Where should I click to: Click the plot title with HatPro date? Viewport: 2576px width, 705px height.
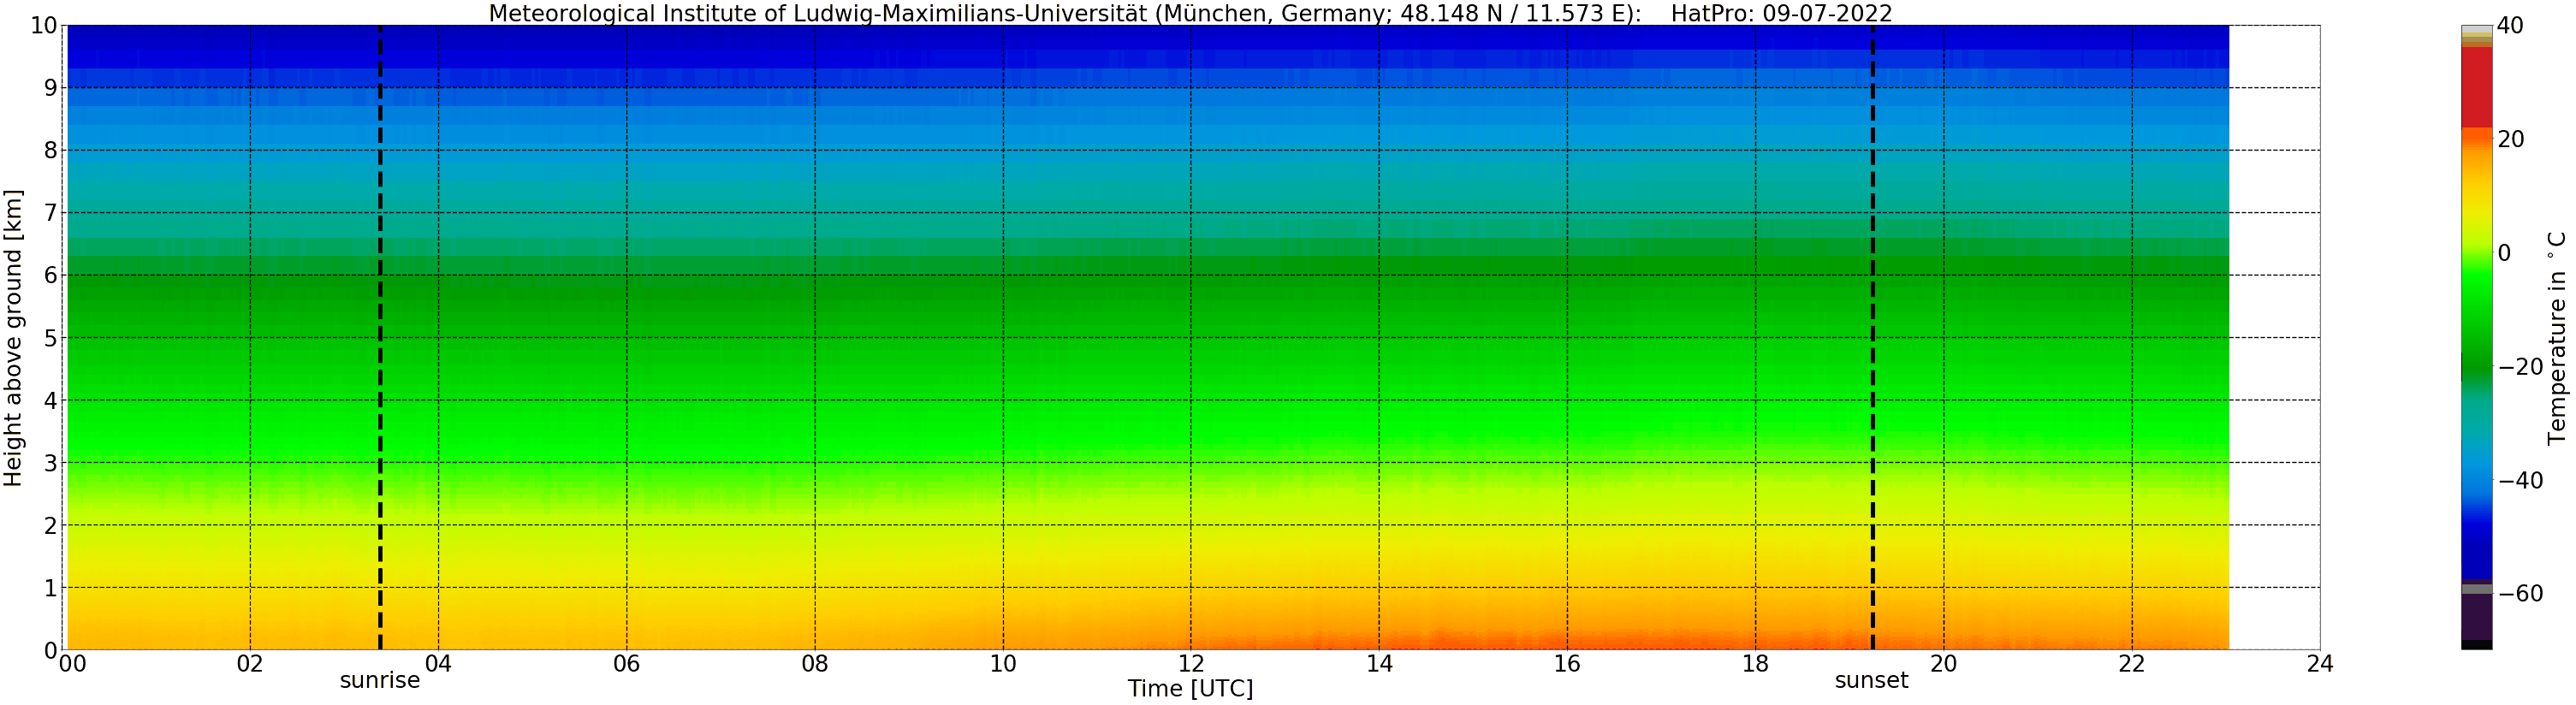(x=1190, y=13)
